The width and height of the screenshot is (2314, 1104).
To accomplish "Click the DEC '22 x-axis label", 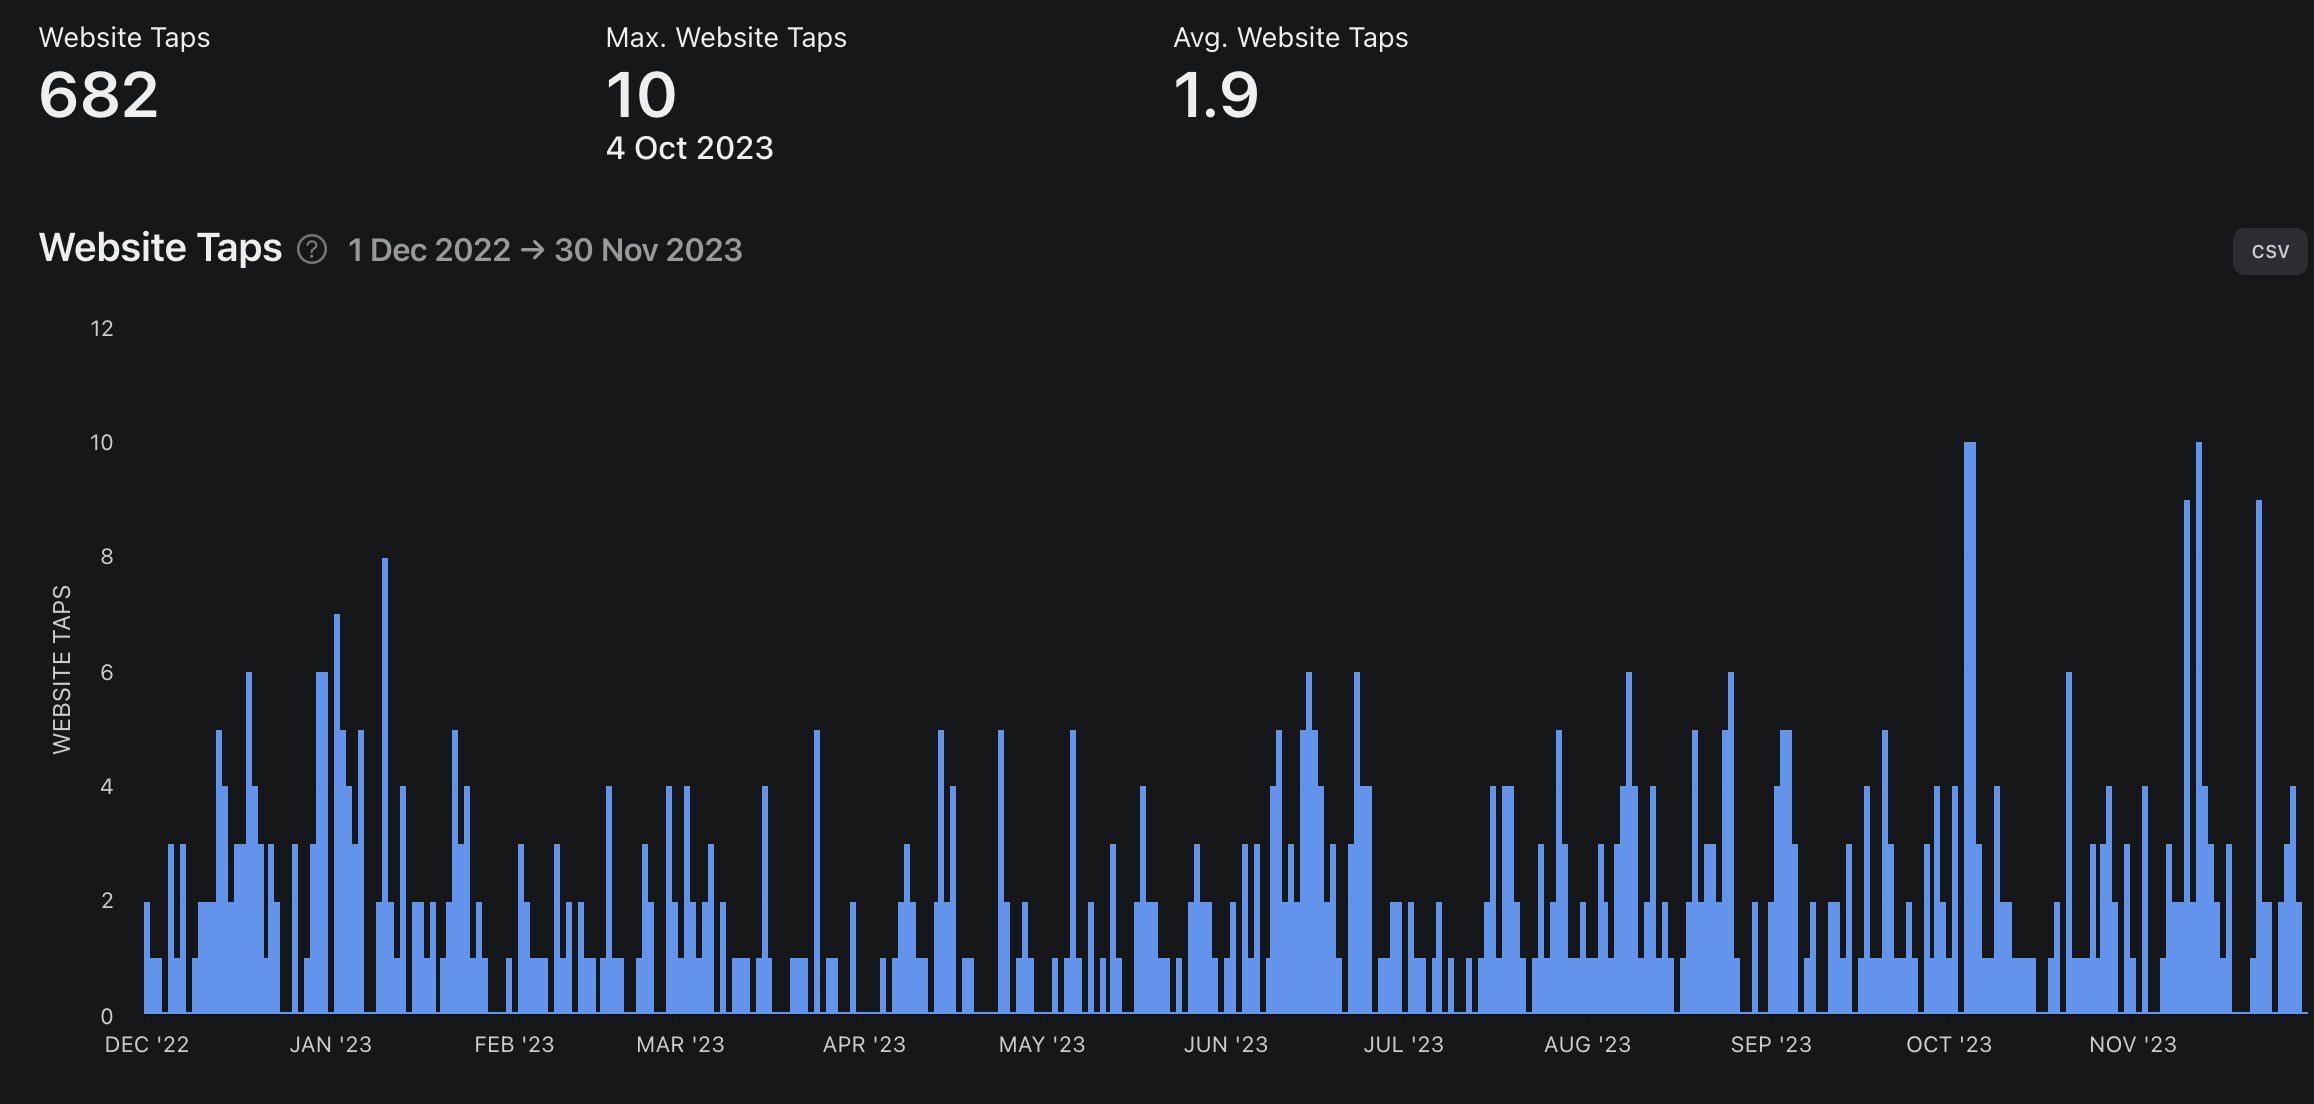I will click(x=147, y=1045).
